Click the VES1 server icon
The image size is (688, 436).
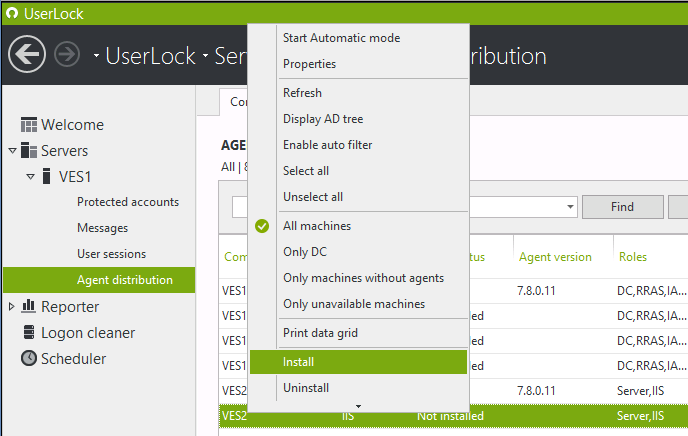tap(47, 176)
